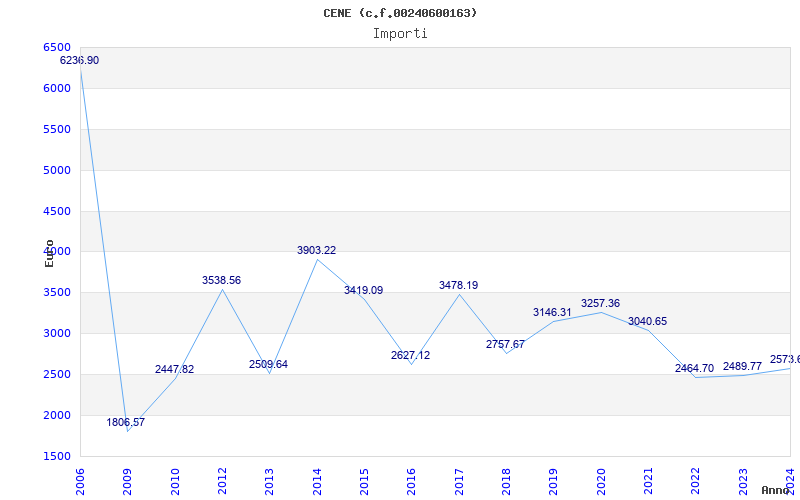
Task: Click data label 3257.36
Action: [x=601, y=304]
